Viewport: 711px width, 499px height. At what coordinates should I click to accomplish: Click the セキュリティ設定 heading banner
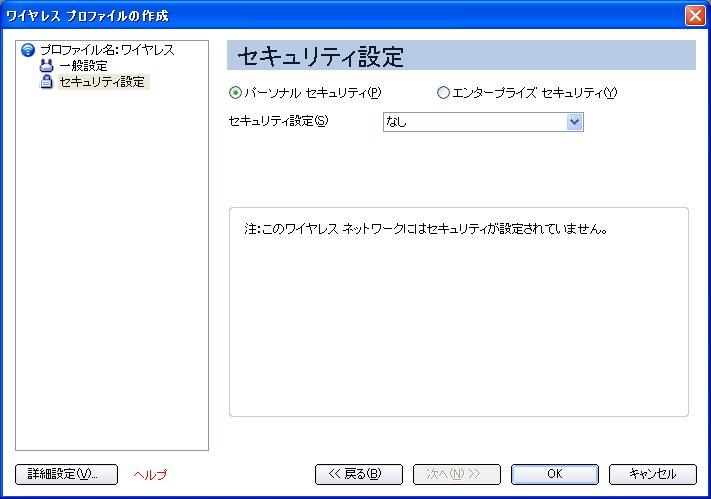[461, 55]
